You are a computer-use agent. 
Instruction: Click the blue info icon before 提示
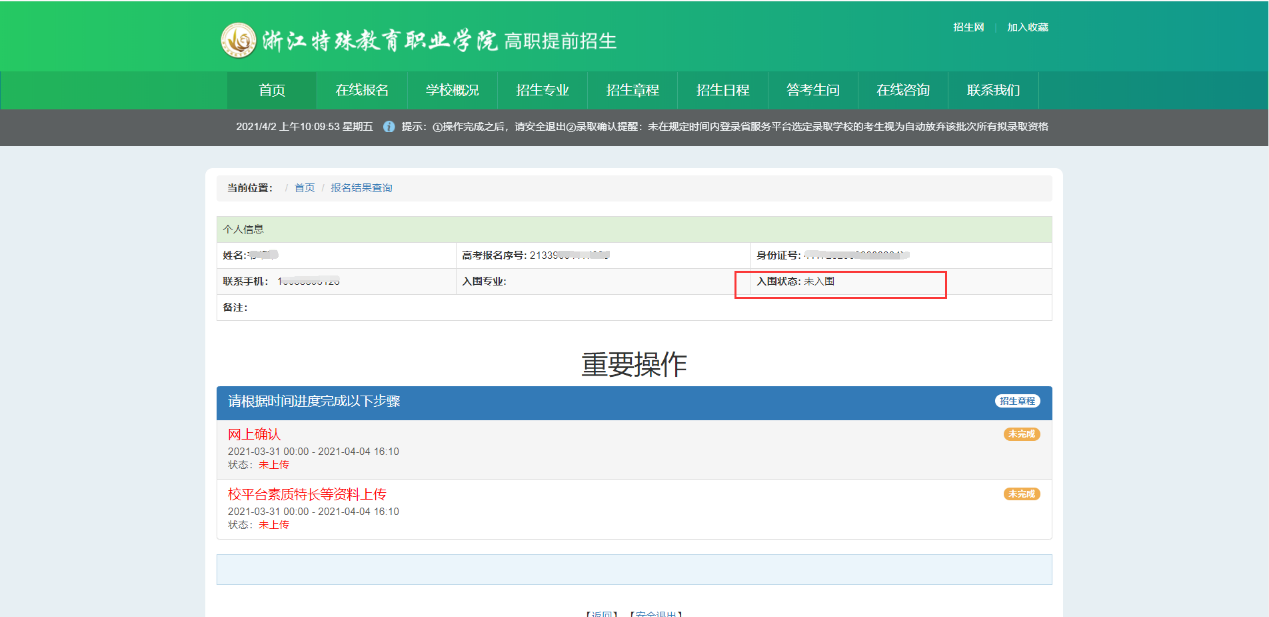coord(389,127)
